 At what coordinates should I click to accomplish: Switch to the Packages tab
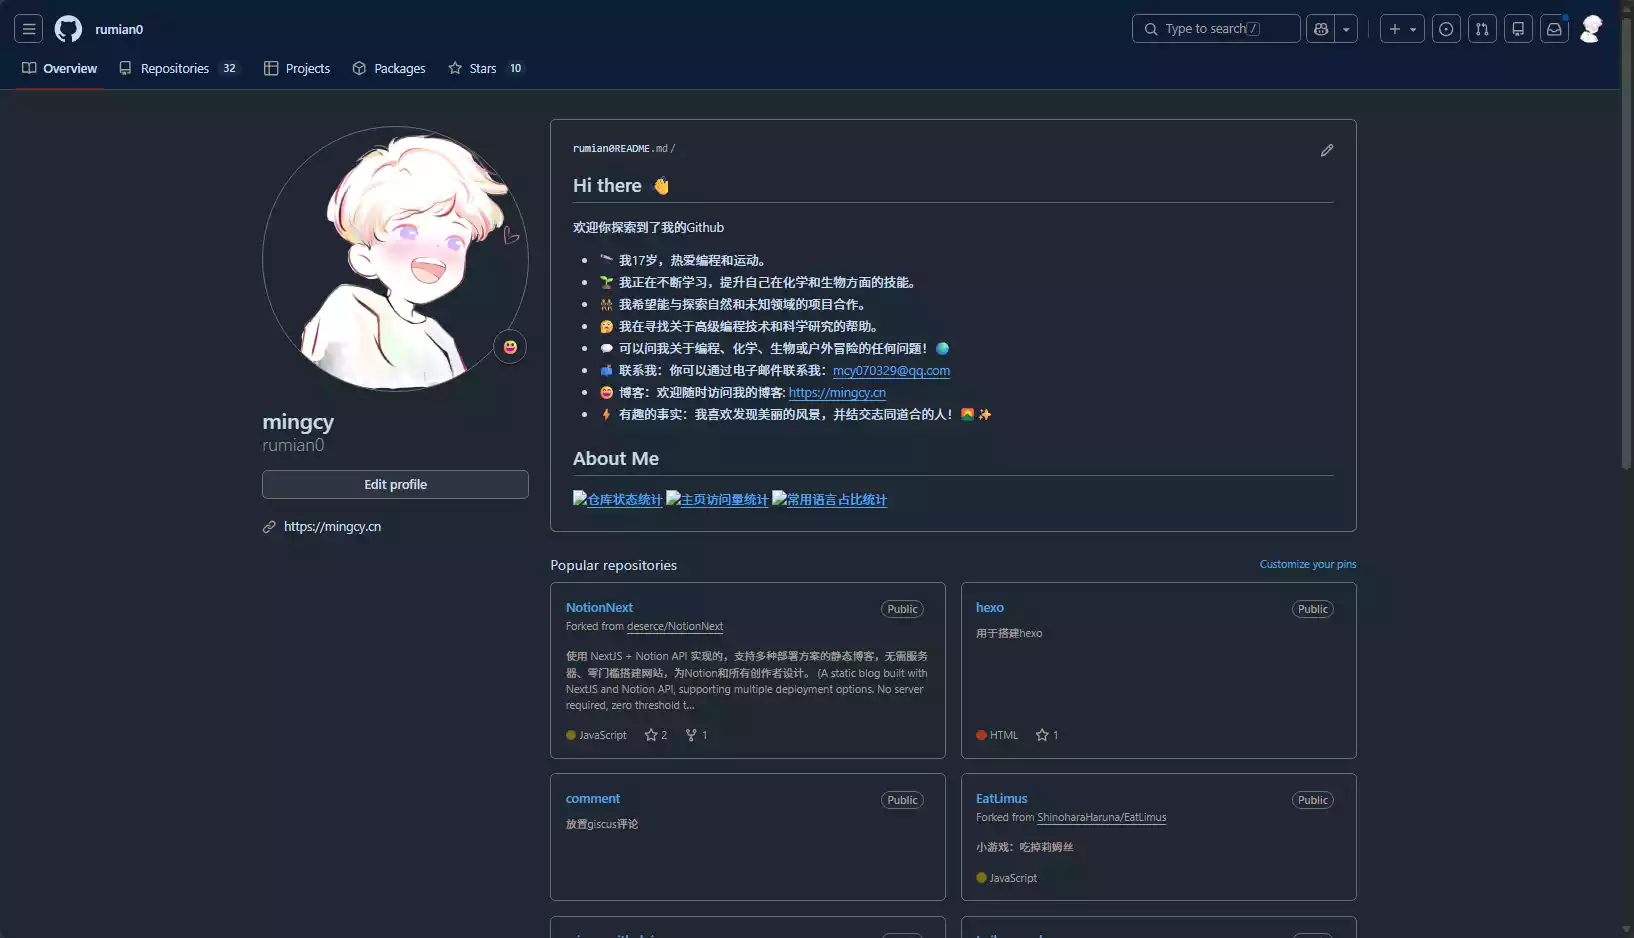pyautogui.click(x=389, y=68)
